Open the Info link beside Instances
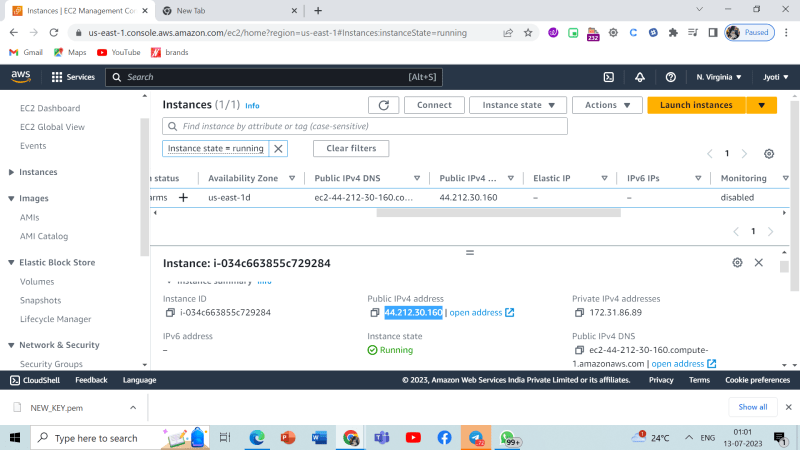This screenshot has width=800, height=450. [x=252, y=106]
